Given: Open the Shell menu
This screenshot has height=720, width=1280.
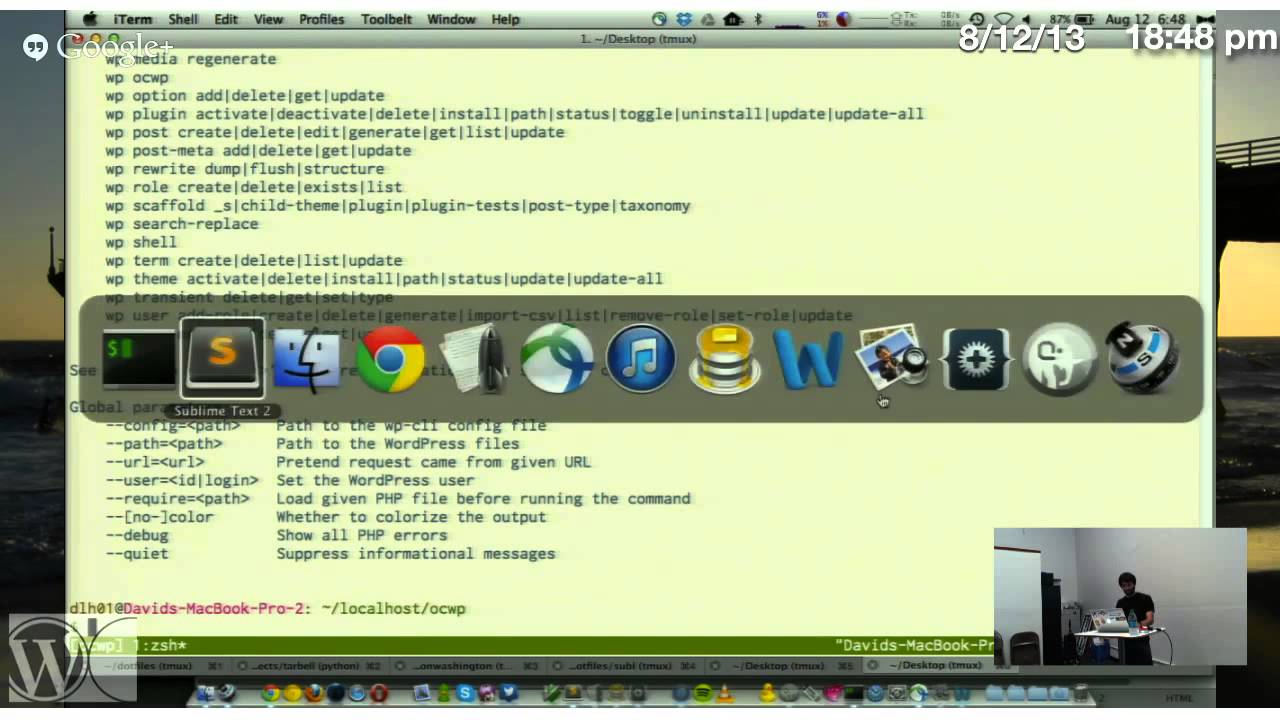Looking at the screenshot, I should (183, 19).
